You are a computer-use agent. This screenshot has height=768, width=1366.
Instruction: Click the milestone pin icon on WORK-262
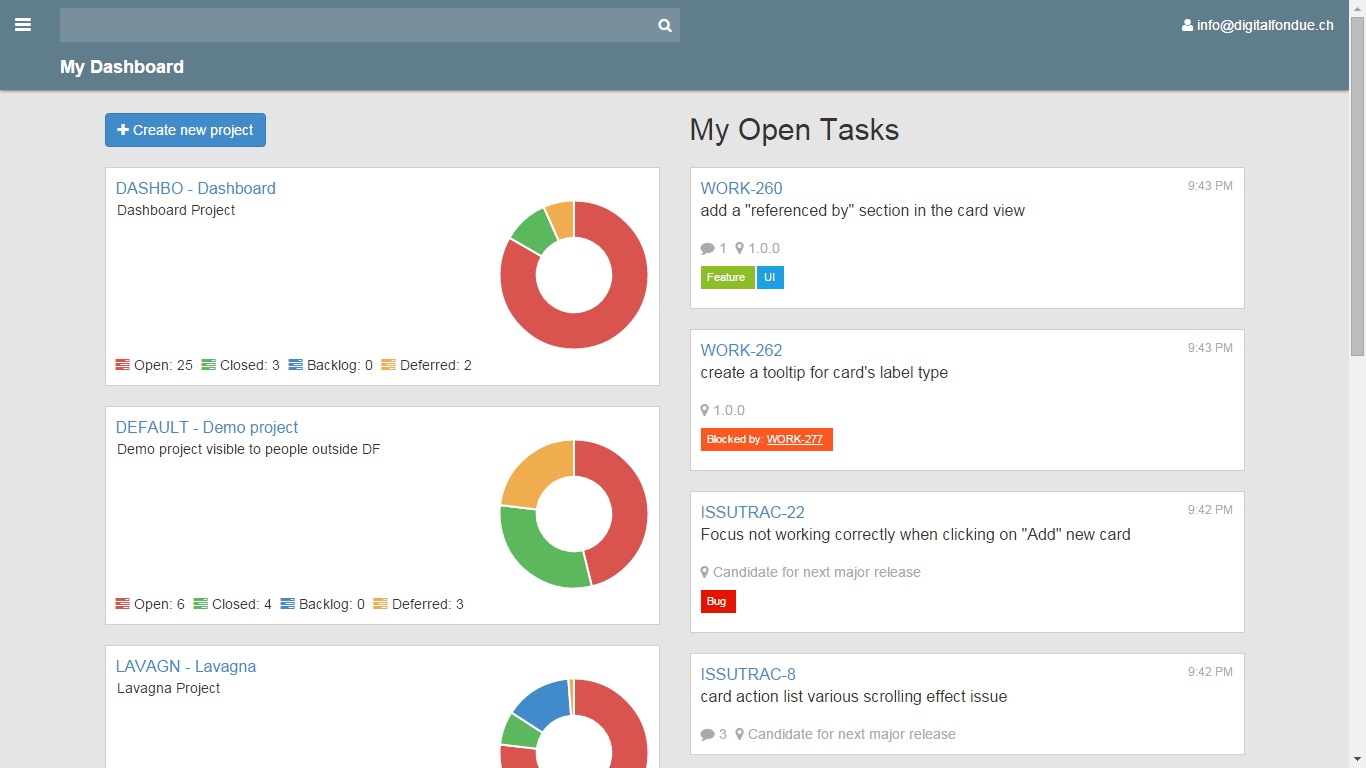[x=705, y=410]
